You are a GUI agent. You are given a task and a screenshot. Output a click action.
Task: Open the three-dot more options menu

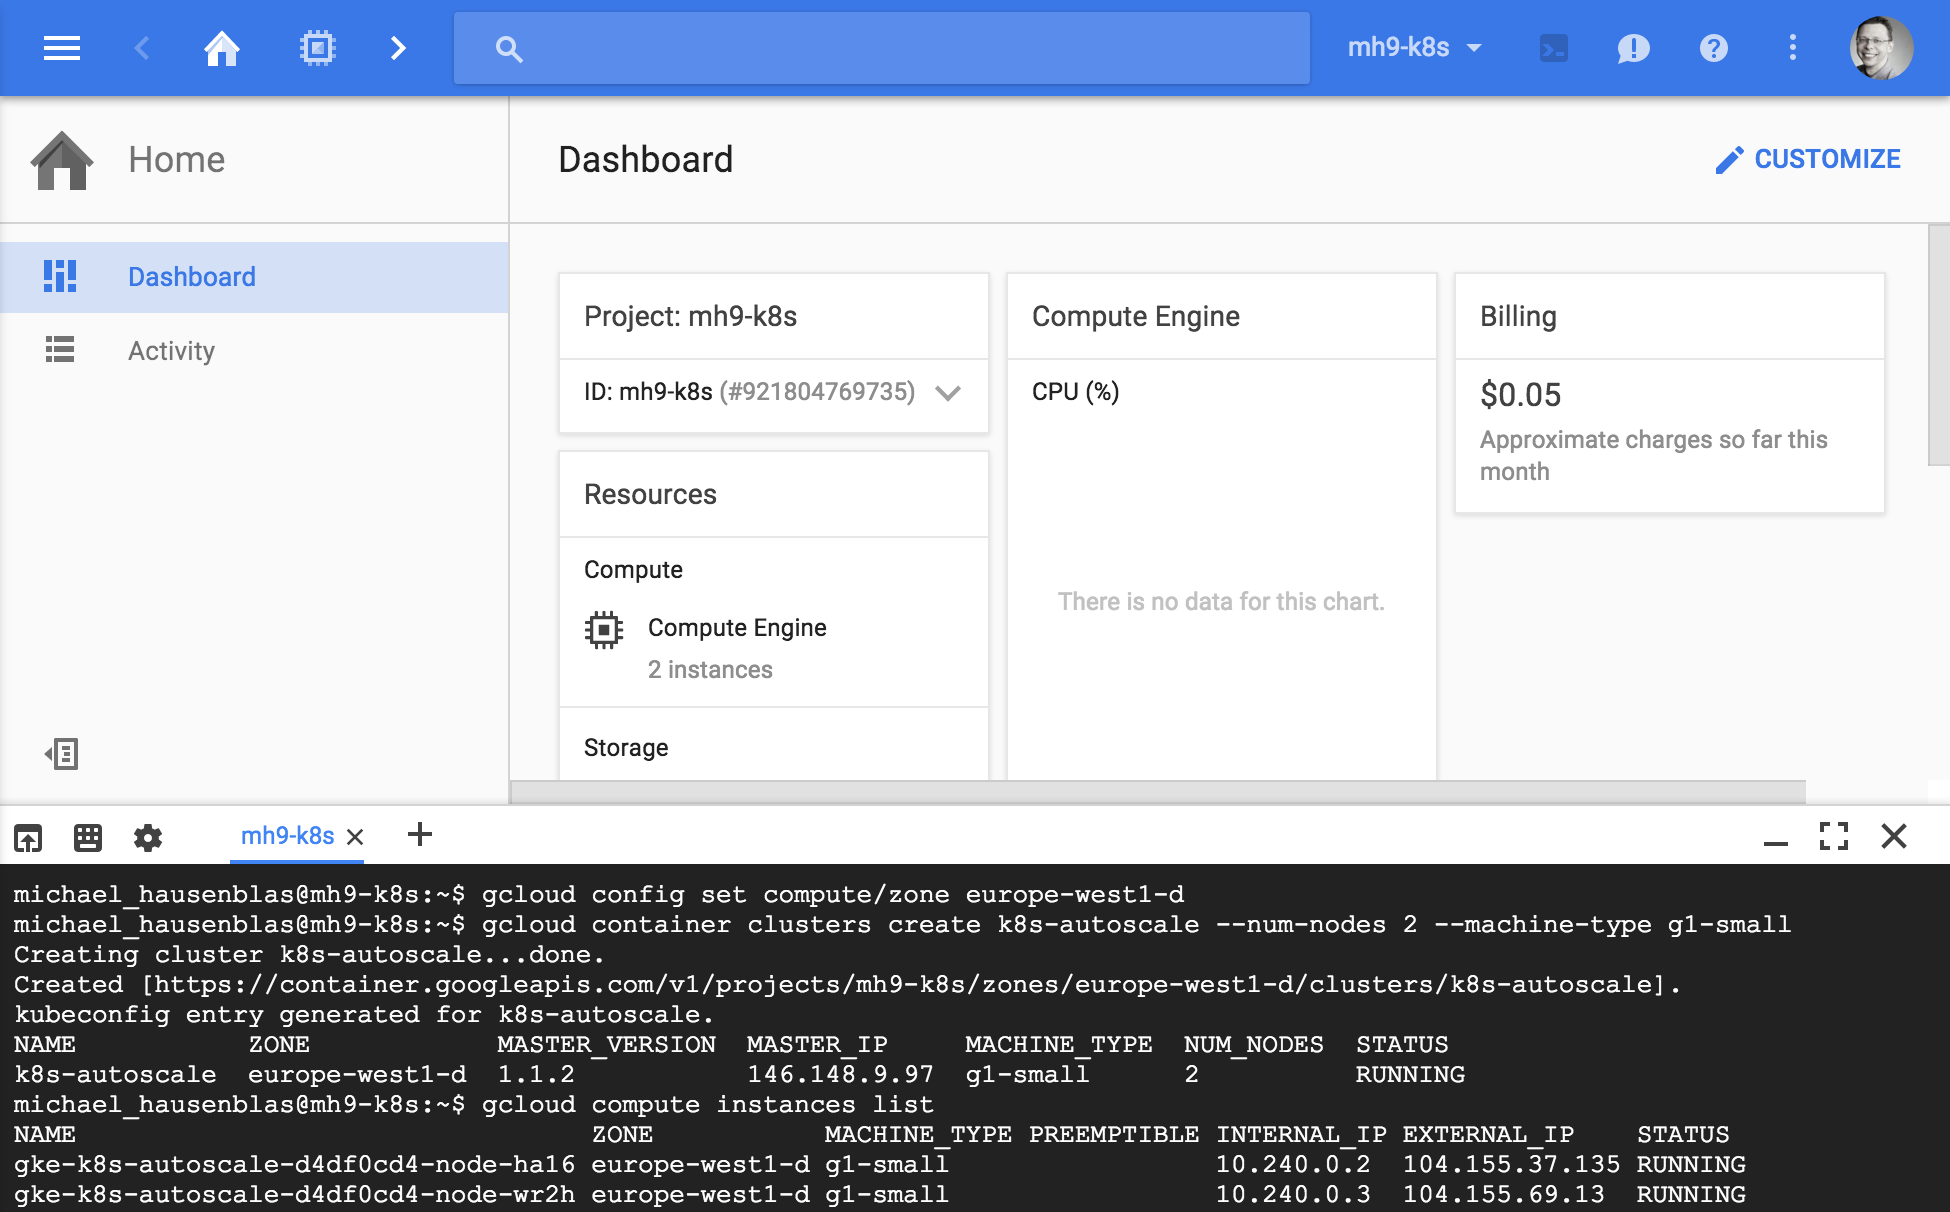point(1792,47)
